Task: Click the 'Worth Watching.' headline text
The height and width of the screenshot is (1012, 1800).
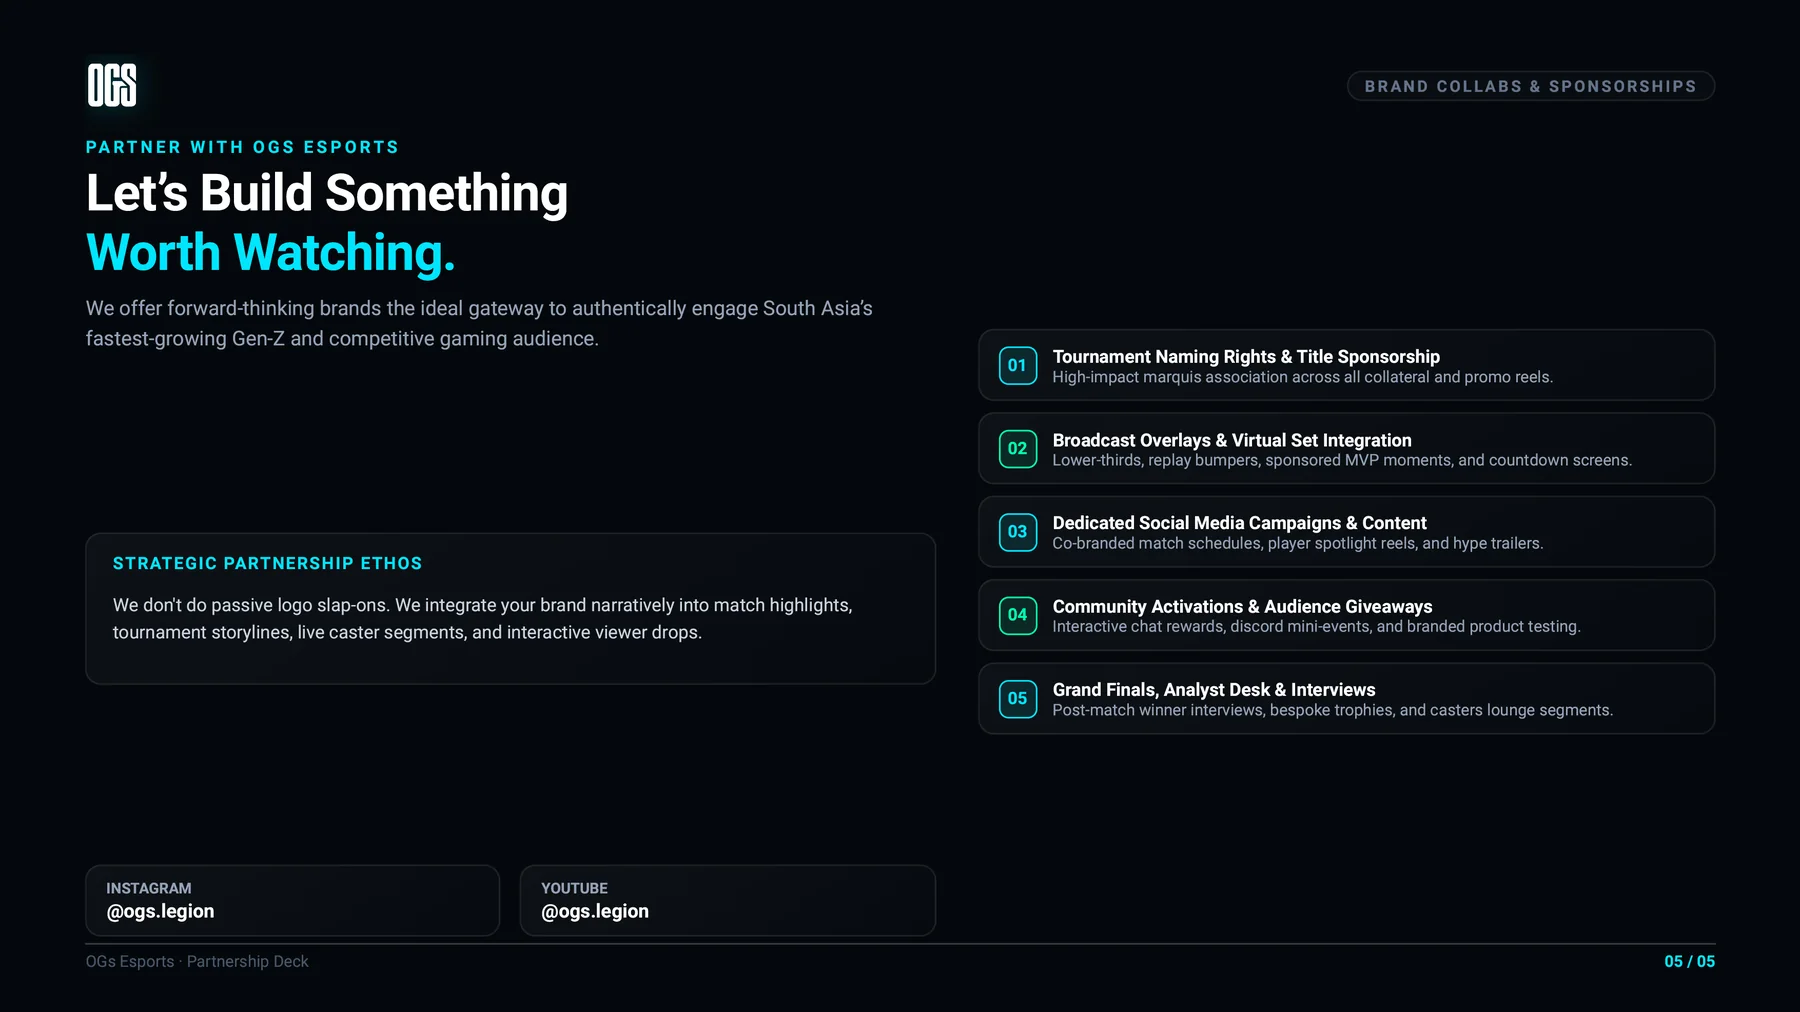Action: 271,253
